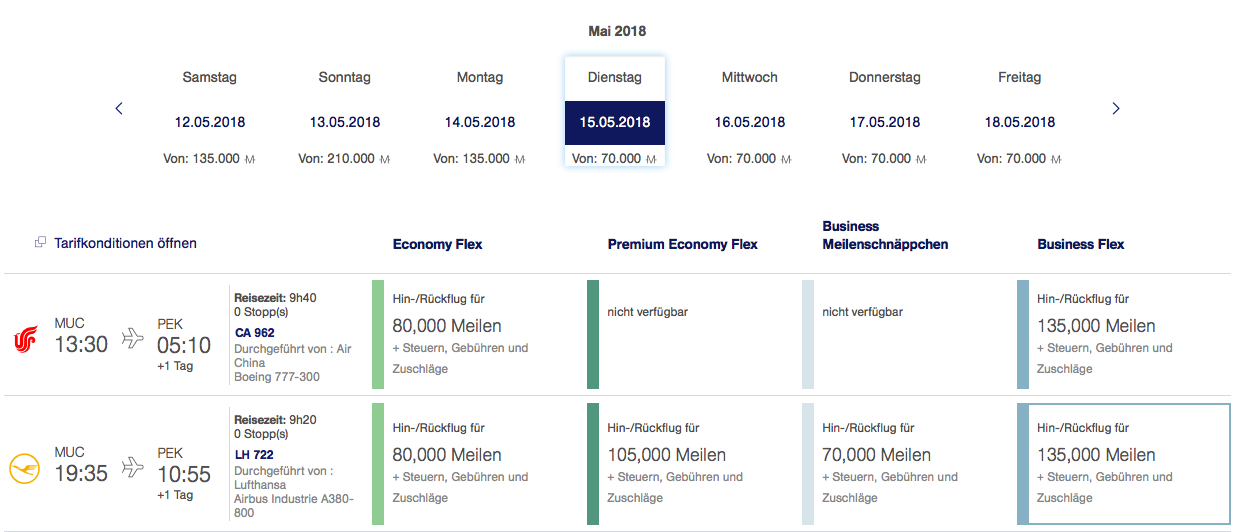Click the airplane icon for flight LH 722

[132, 466]
